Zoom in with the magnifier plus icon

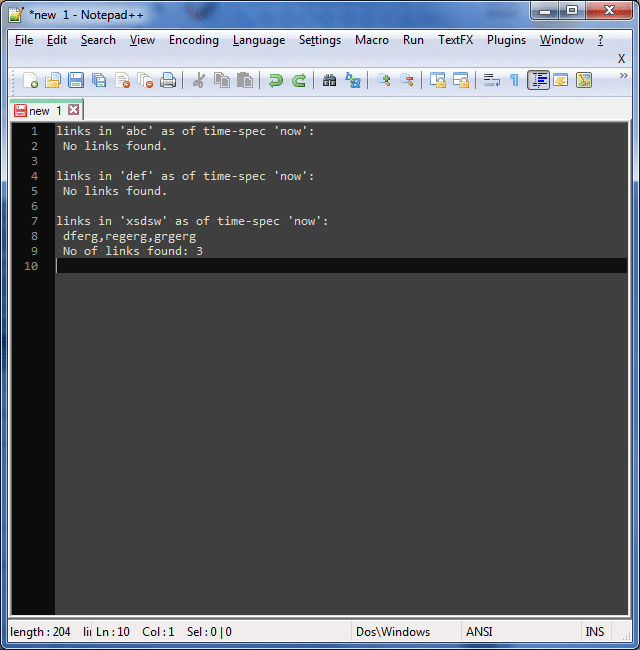[384, 80]
